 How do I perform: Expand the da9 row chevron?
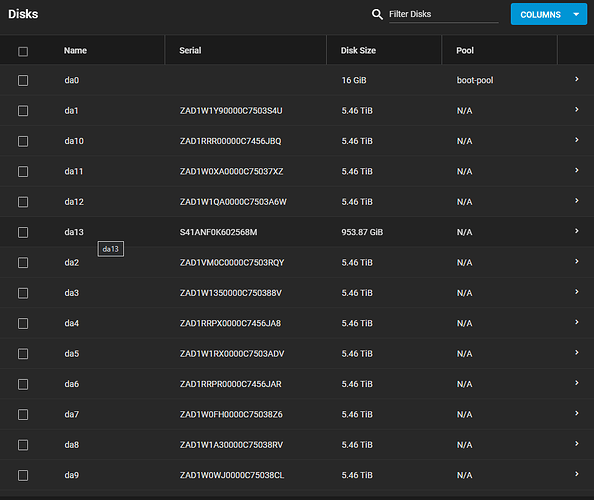click(x=577, y=474)
